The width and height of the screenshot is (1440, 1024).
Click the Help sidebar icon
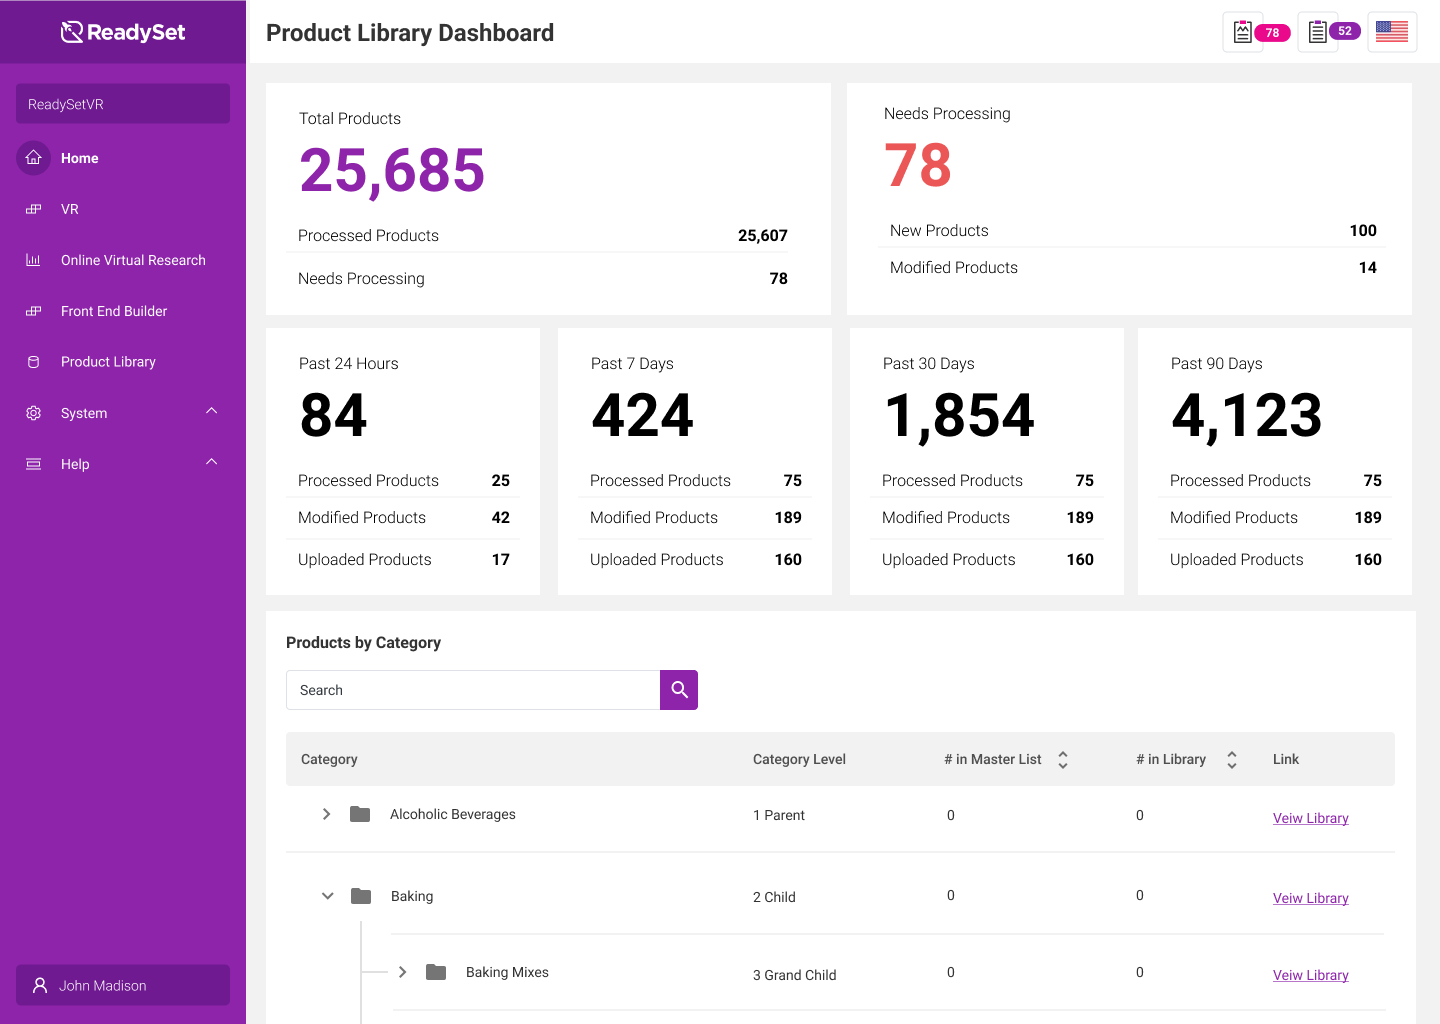coord(33,464)
